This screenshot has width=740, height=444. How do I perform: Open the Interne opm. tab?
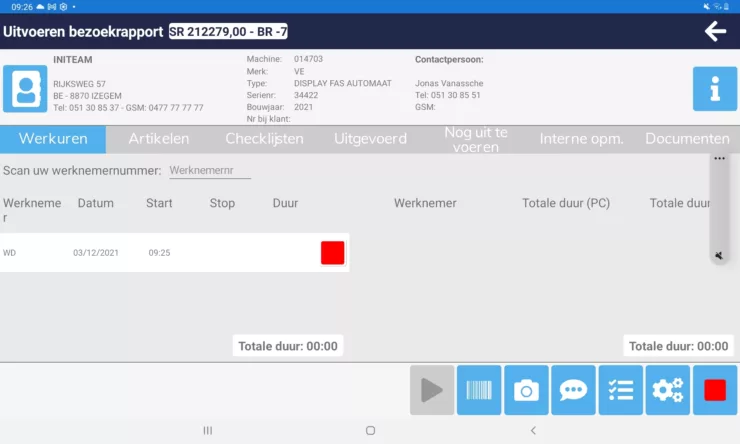pos(581,139)
